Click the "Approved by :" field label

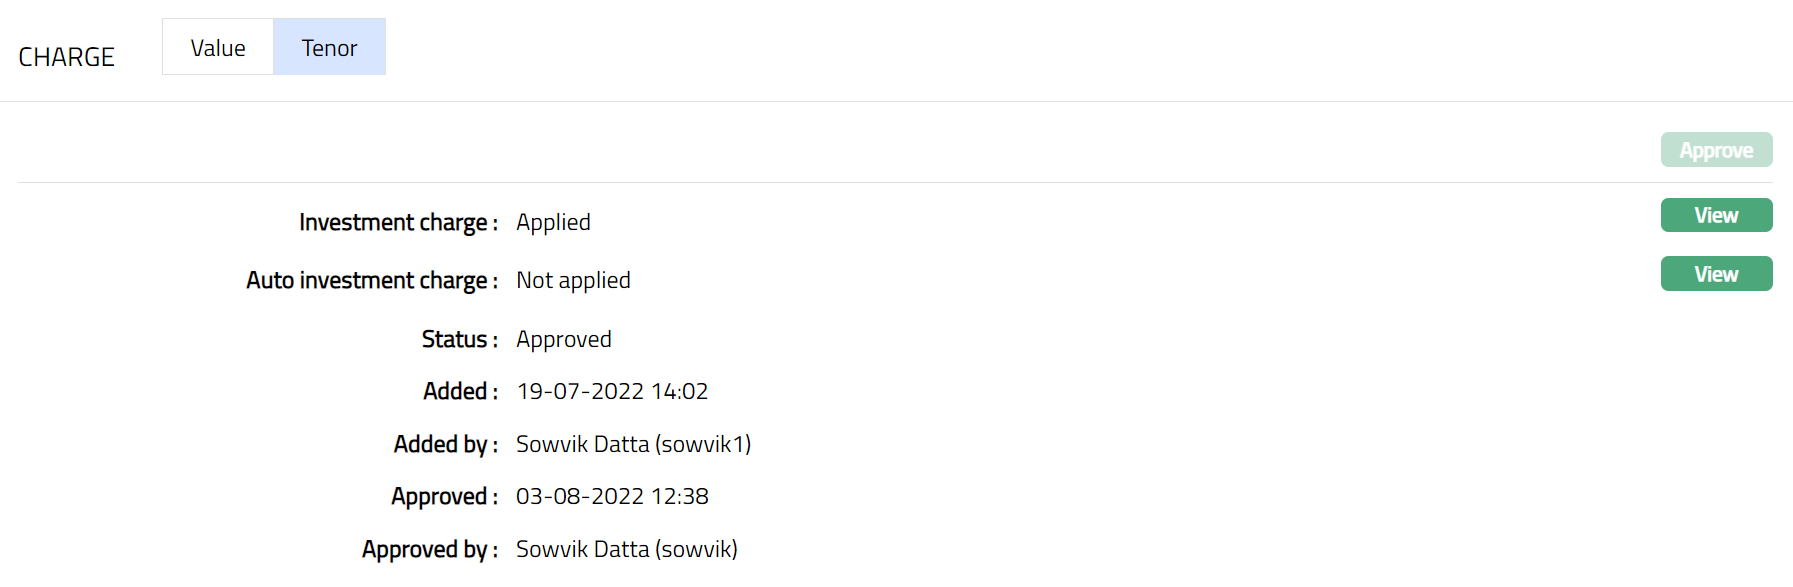pyautogui.click(x=429, y=549)
